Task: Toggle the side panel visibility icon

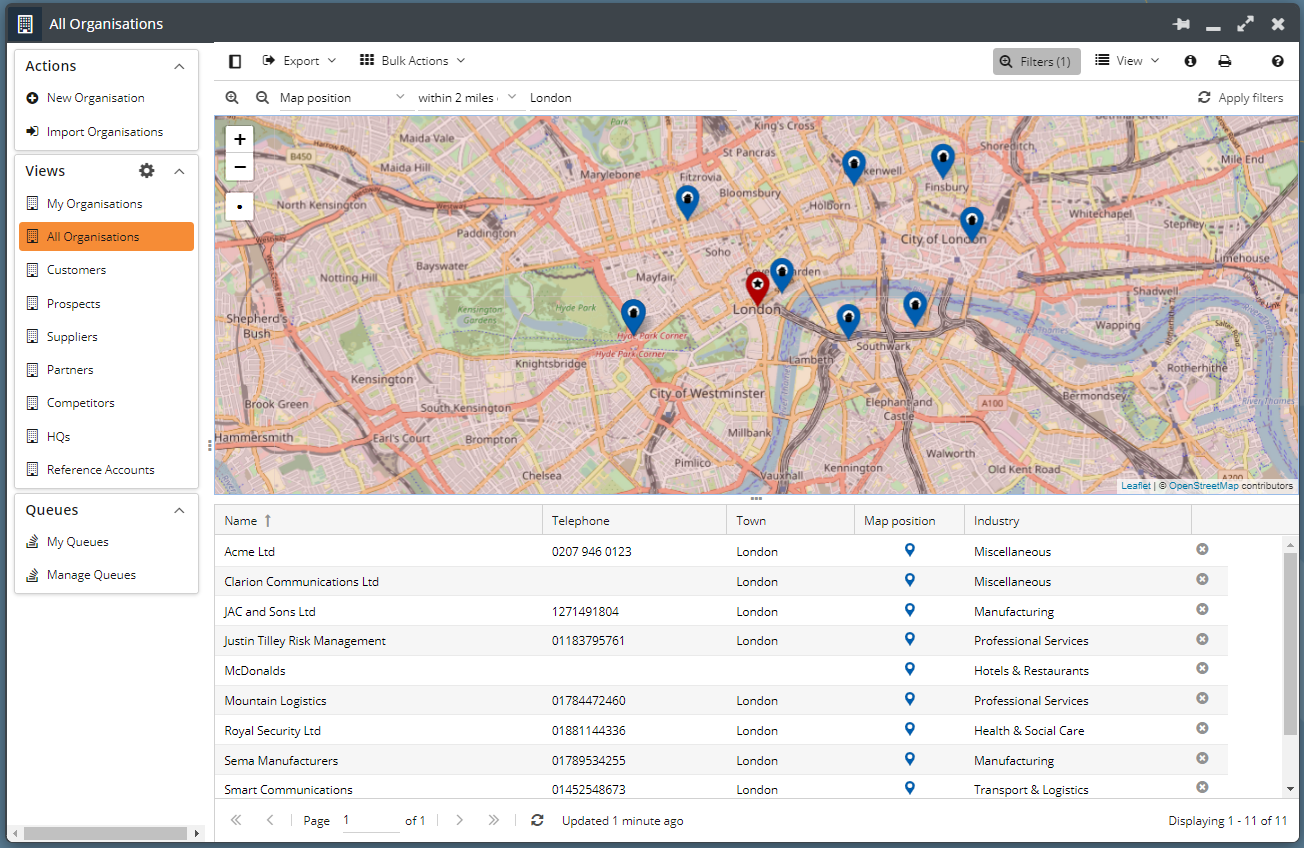Action: (x=235, y=61)
